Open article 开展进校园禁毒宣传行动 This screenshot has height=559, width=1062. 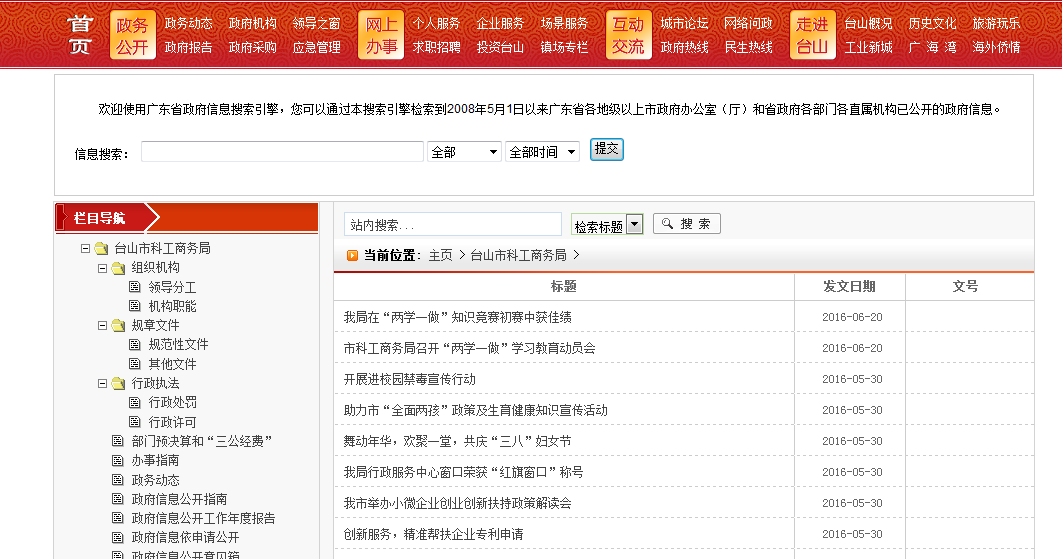click(x=409, y=379)
